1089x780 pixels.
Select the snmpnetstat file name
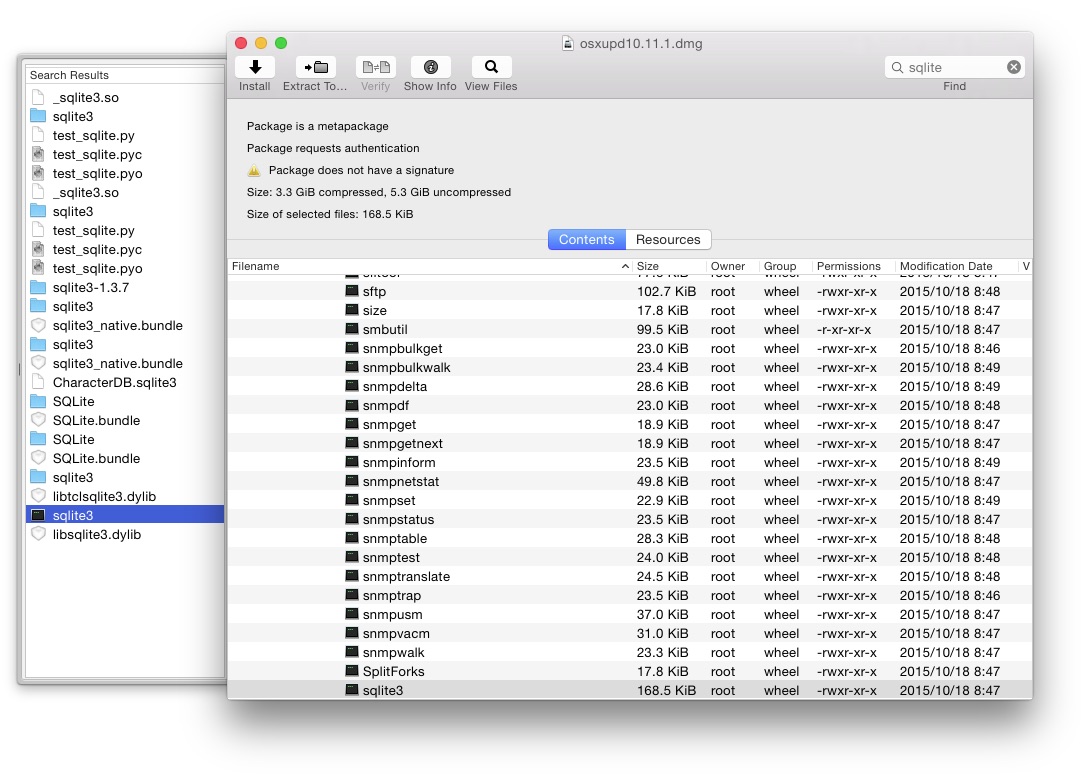point(401,481)
